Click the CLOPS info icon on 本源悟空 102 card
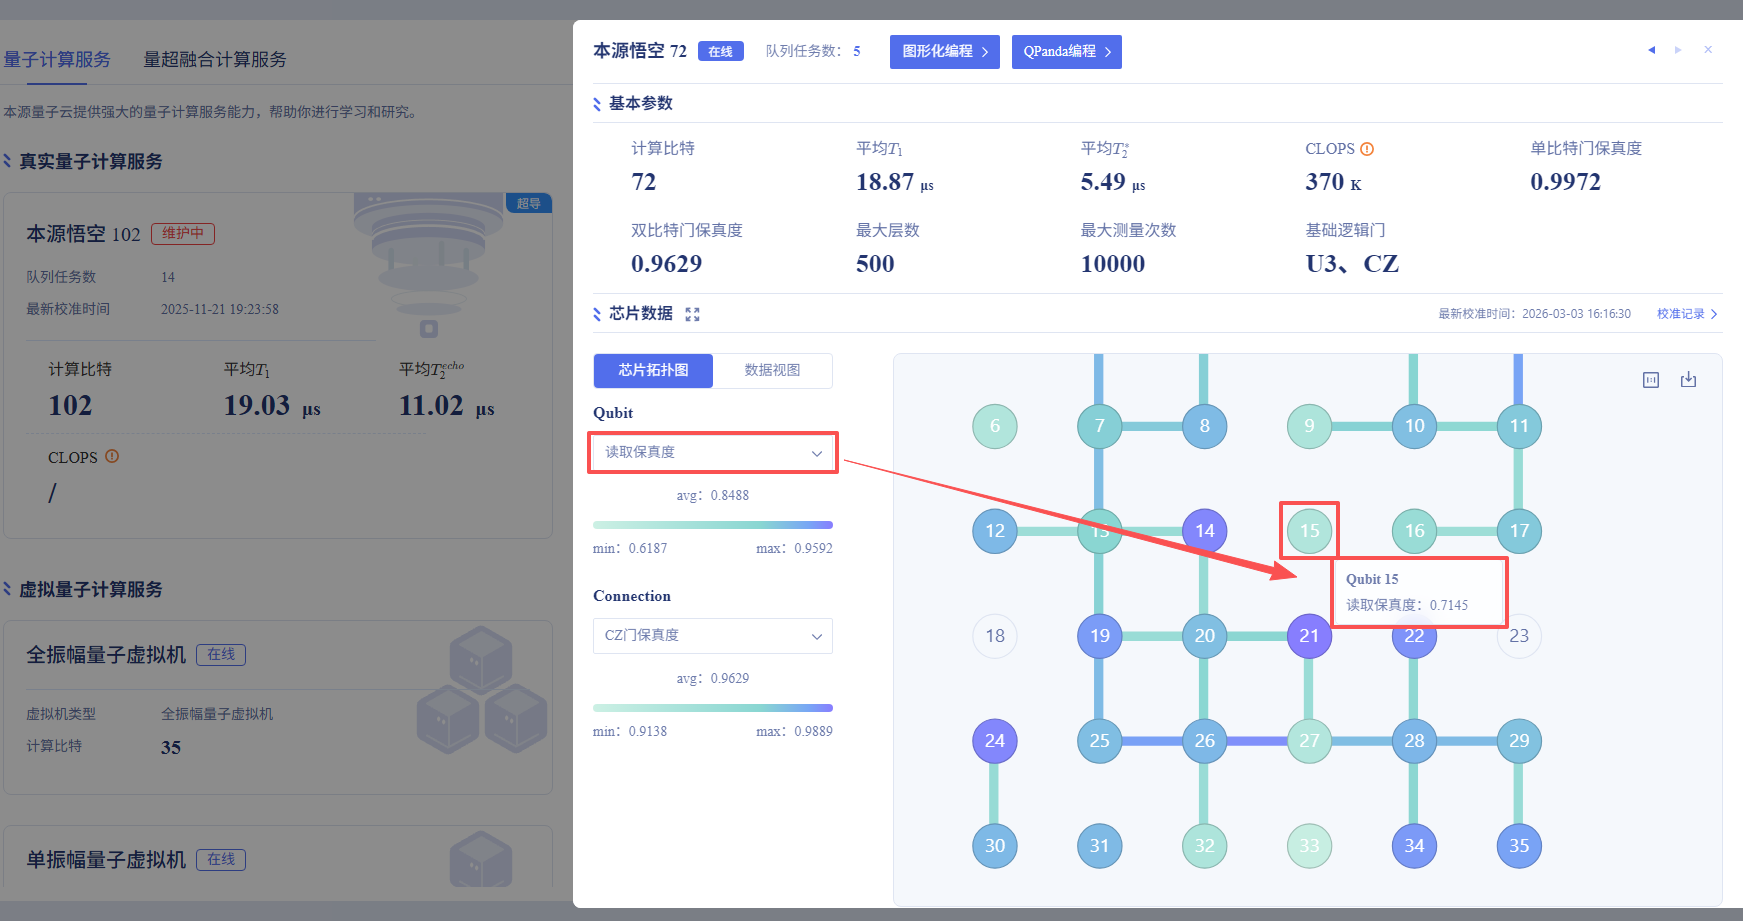1743x921 pixels. click(x=112, y=456)
